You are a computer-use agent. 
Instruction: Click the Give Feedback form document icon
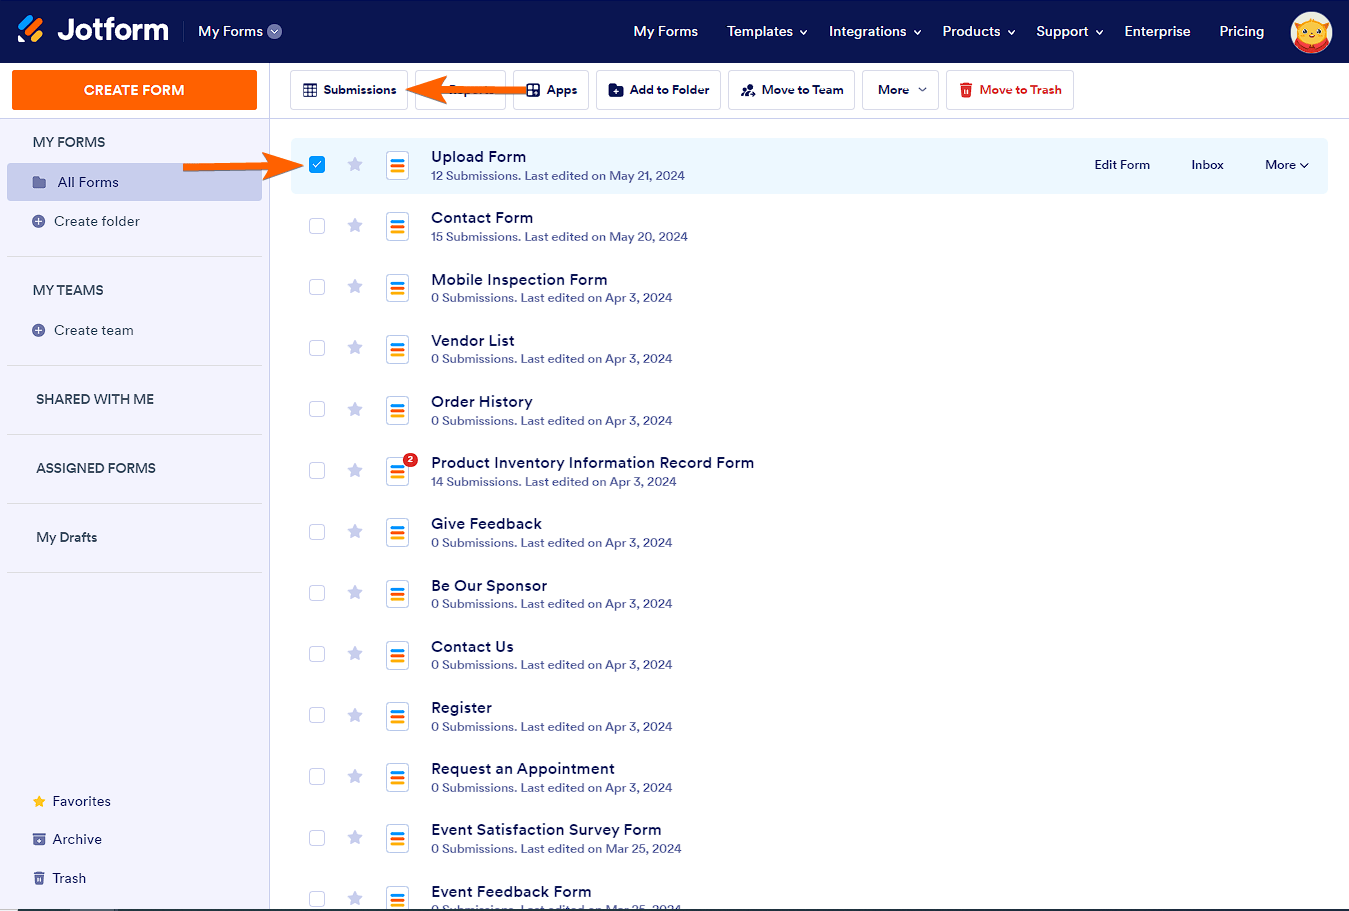pyautogui.click(x=398, y=532)
